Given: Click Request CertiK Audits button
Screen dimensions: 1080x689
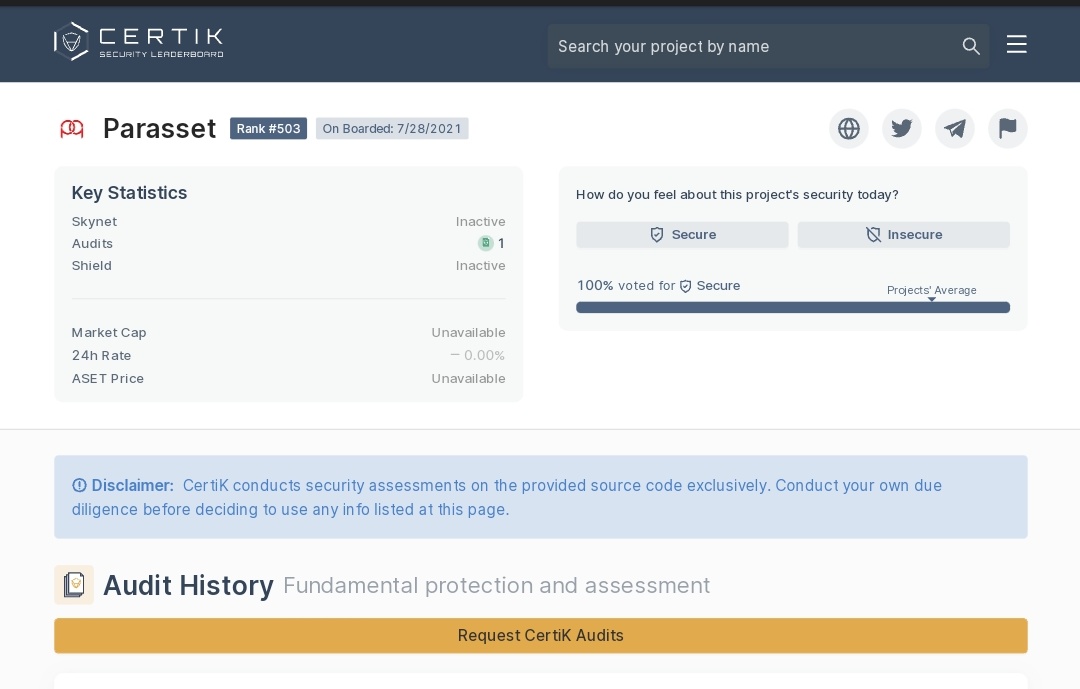Looking at the screenshot, I should pos(541,635).
